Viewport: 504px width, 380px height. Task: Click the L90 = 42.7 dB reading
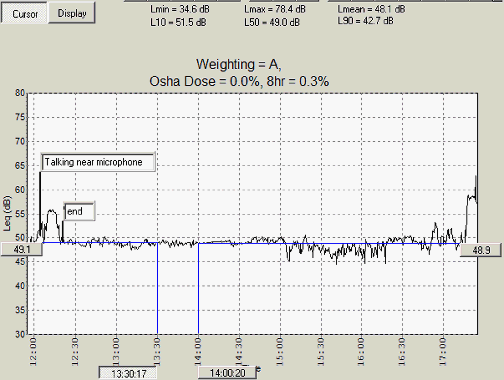365,21
